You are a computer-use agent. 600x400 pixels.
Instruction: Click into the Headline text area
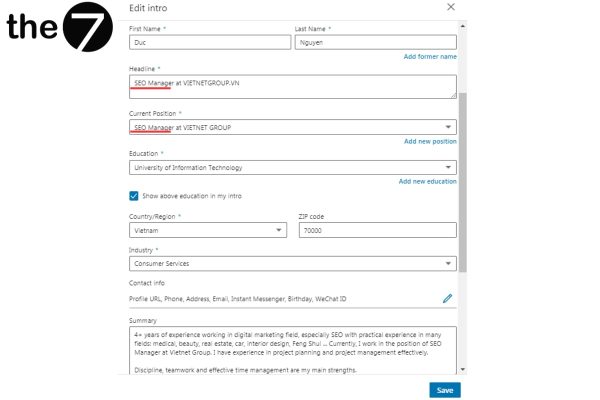tap(292, 88)
